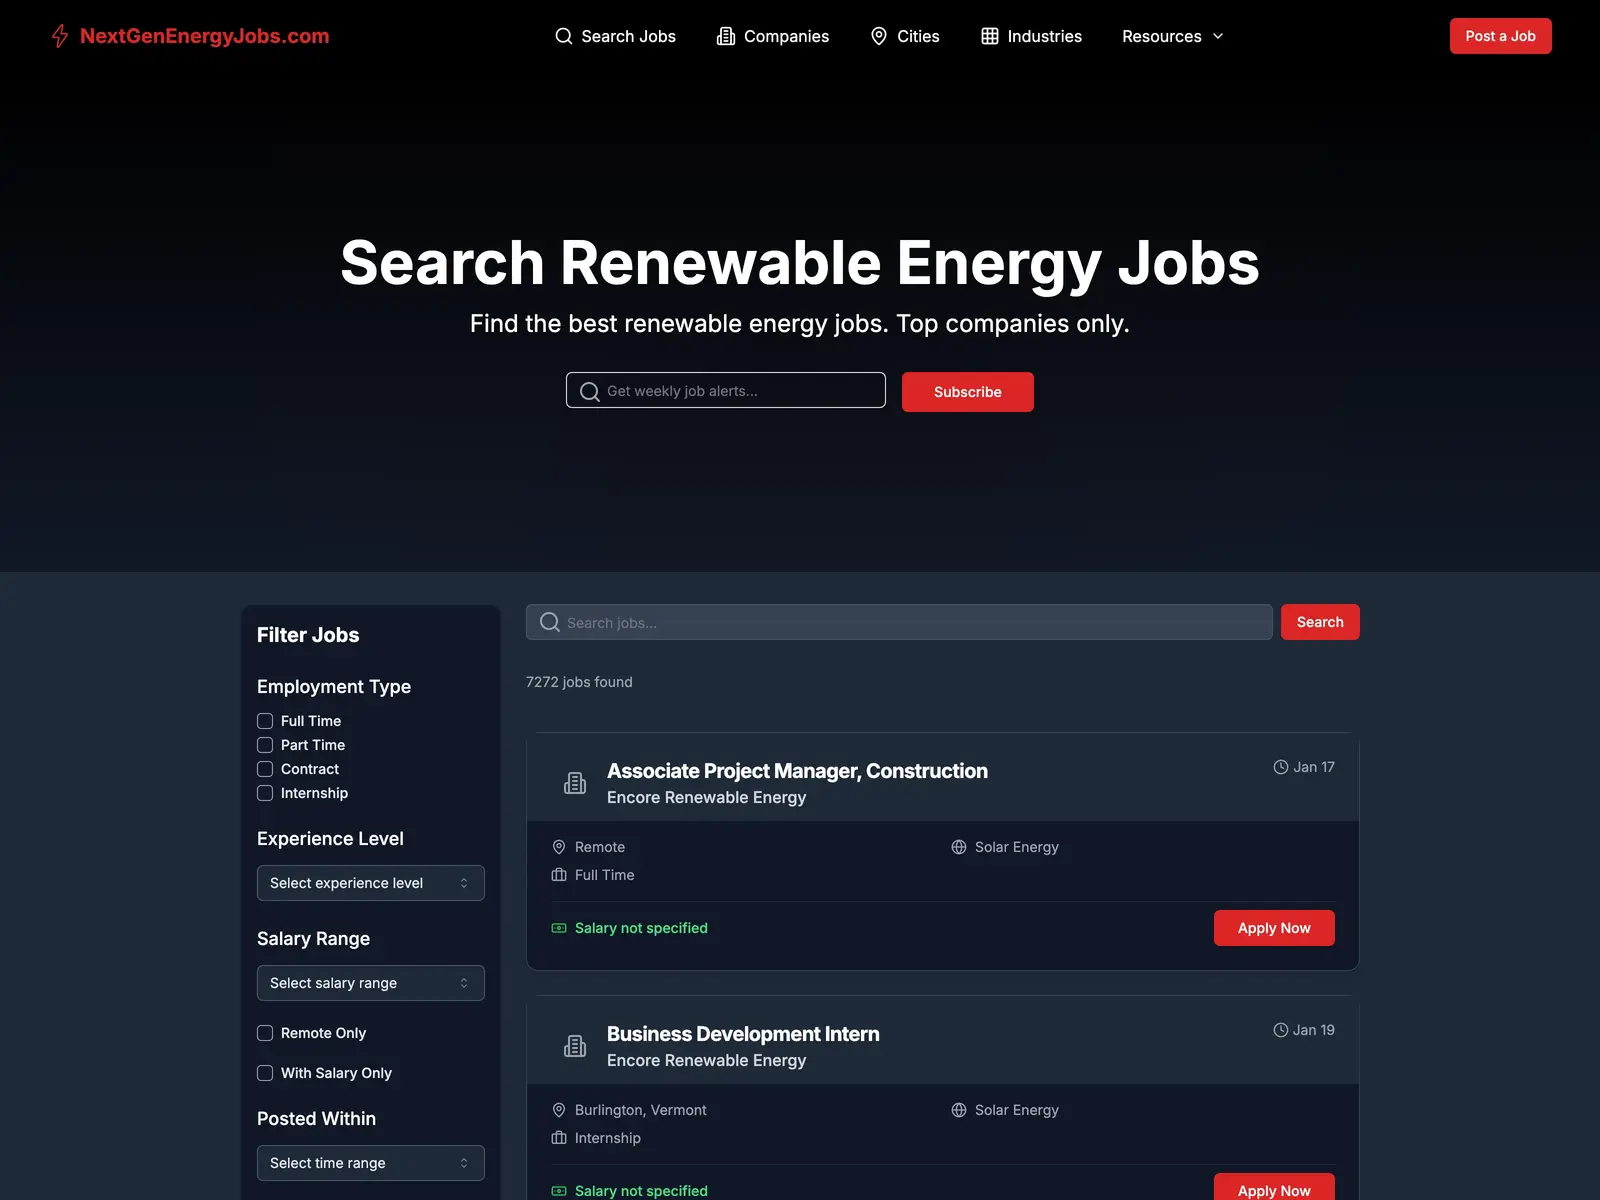The height and width of the screenshot is (1200, 1600).
Task: Tick the Contract employment checkbox
Action: tap(265, 769)
